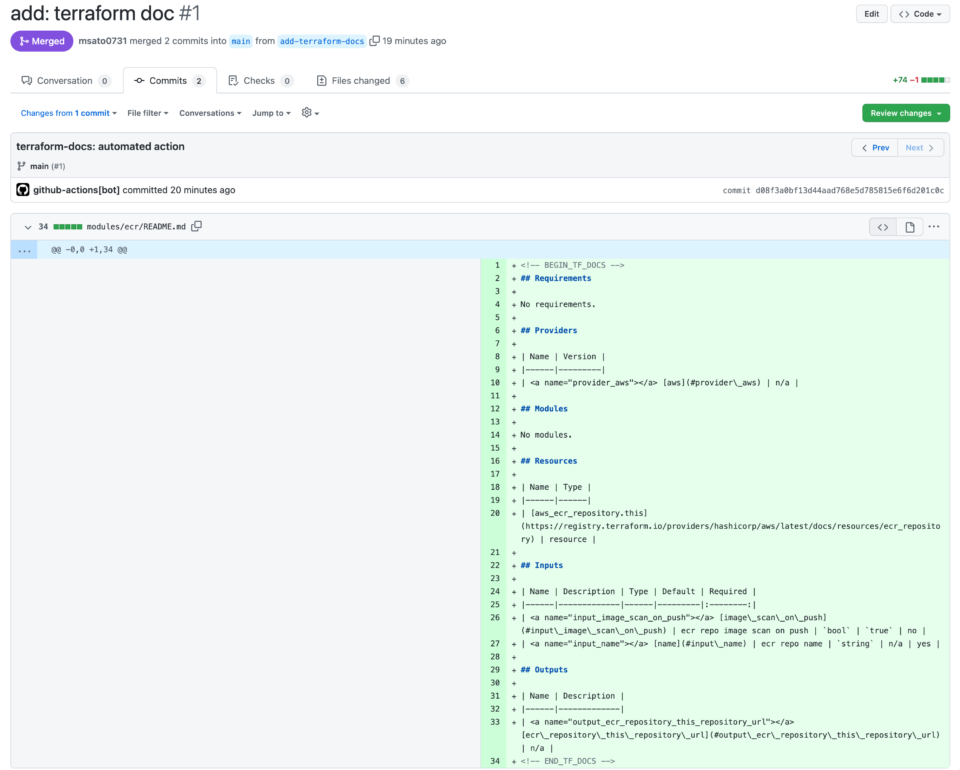960x770 pixels.
Task: Open the Review changes dropdown
Action: [x=905, y=113]
